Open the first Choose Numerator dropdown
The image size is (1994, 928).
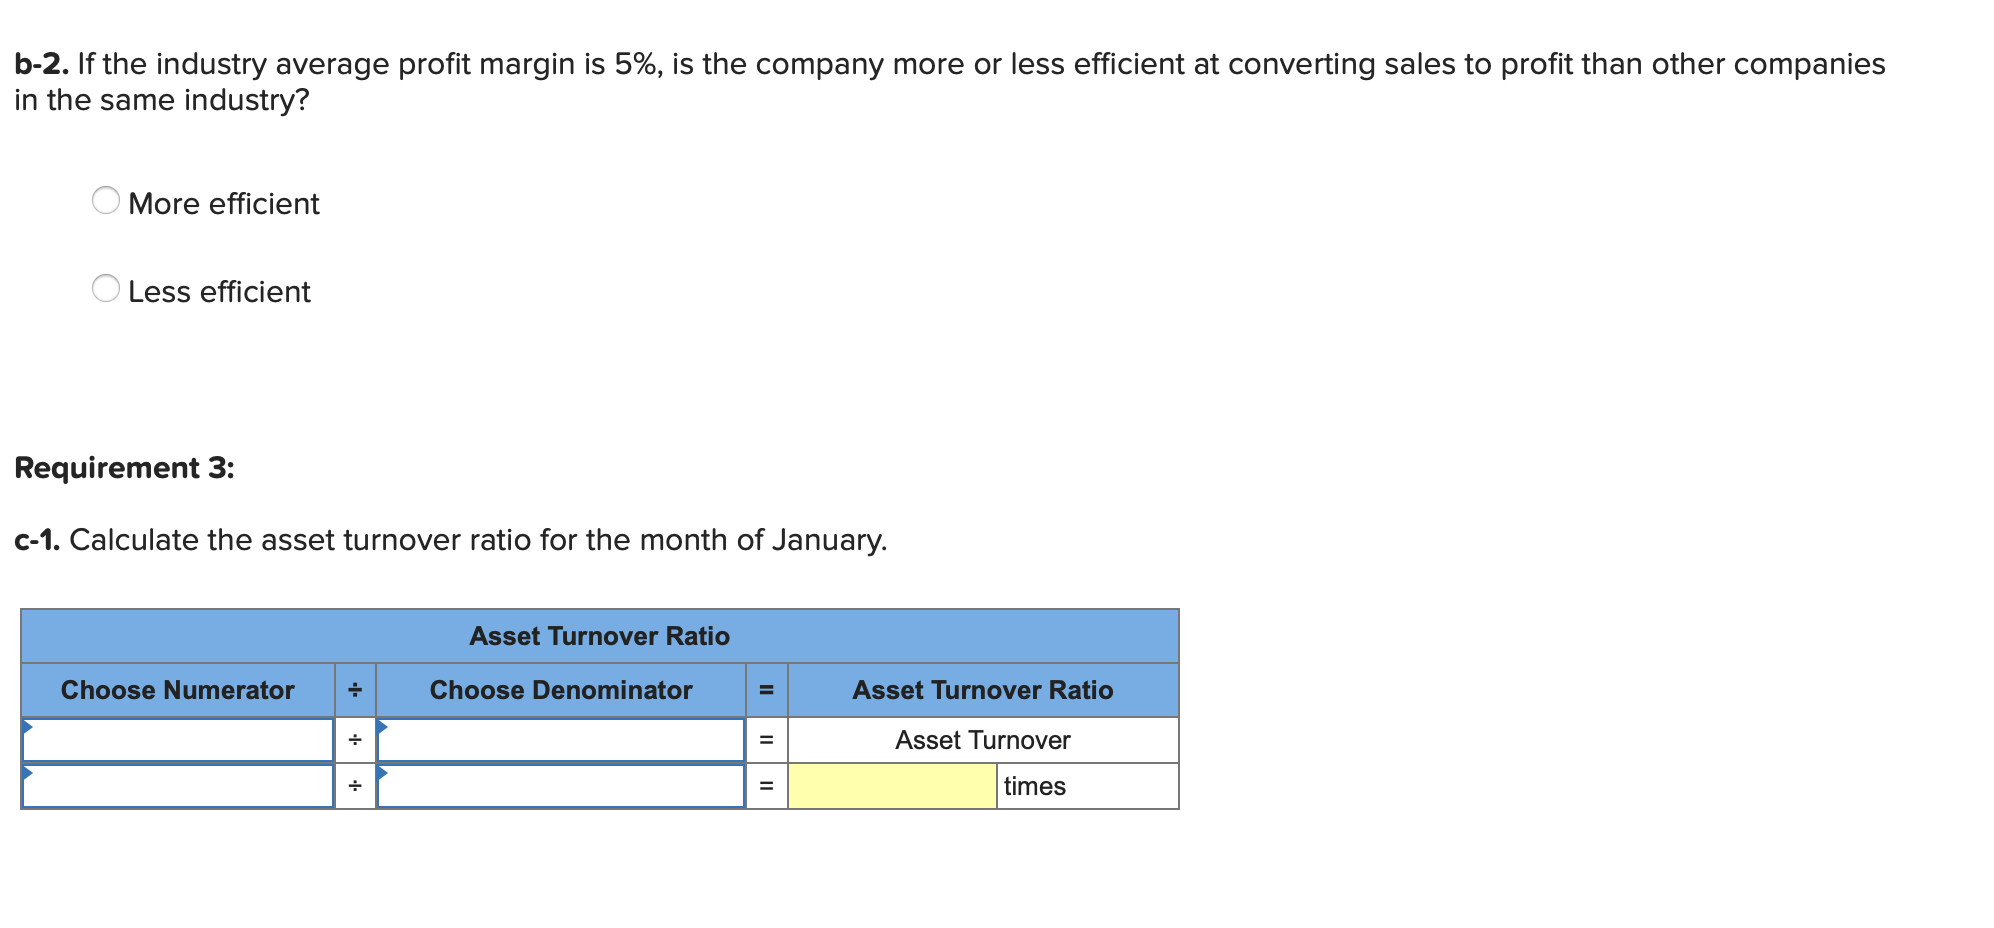(178, 739)
